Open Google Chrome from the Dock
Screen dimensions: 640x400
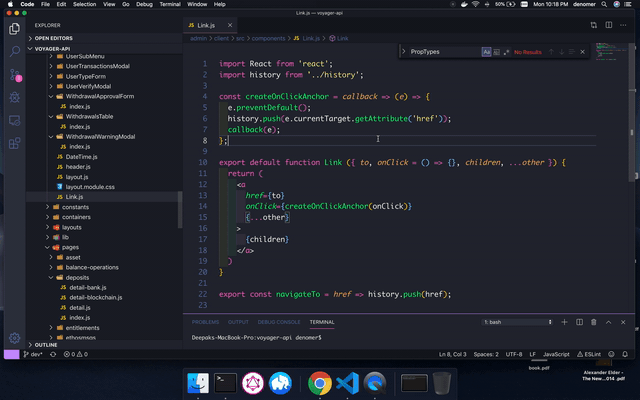coord(319,381)
